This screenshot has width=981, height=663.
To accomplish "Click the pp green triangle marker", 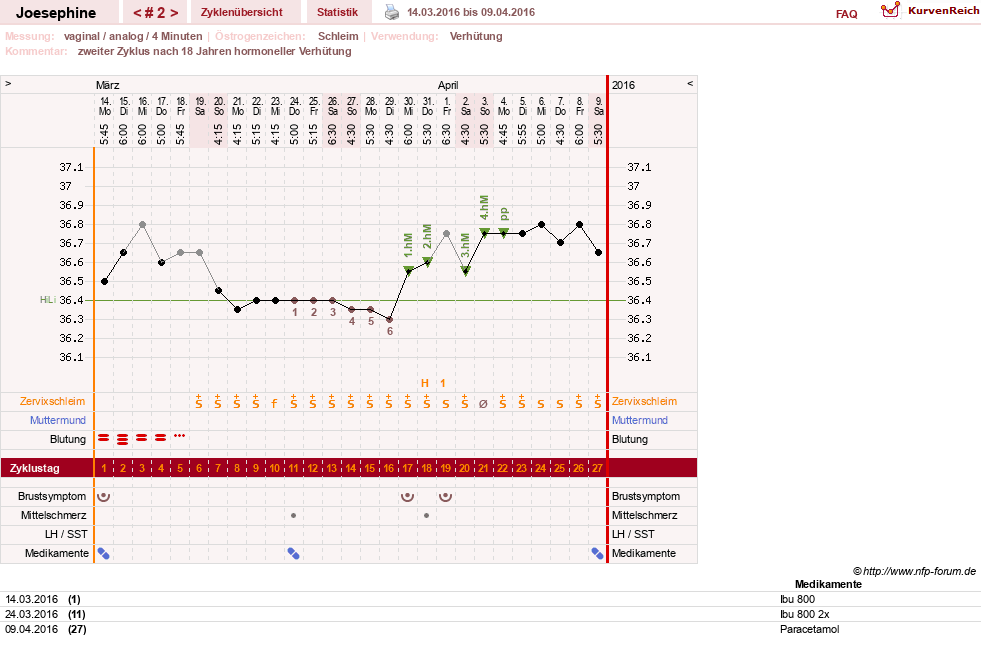I will (504, 233).
